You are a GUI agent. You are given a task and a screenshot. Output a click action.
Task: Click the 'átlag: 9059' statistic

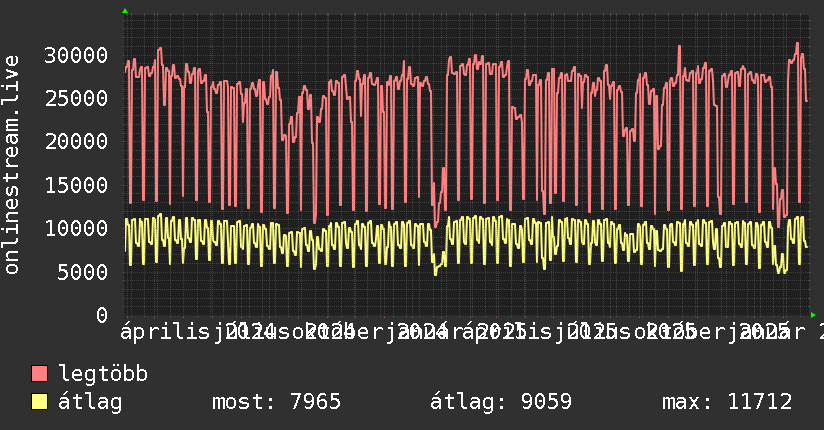click(x=501, y=402)
